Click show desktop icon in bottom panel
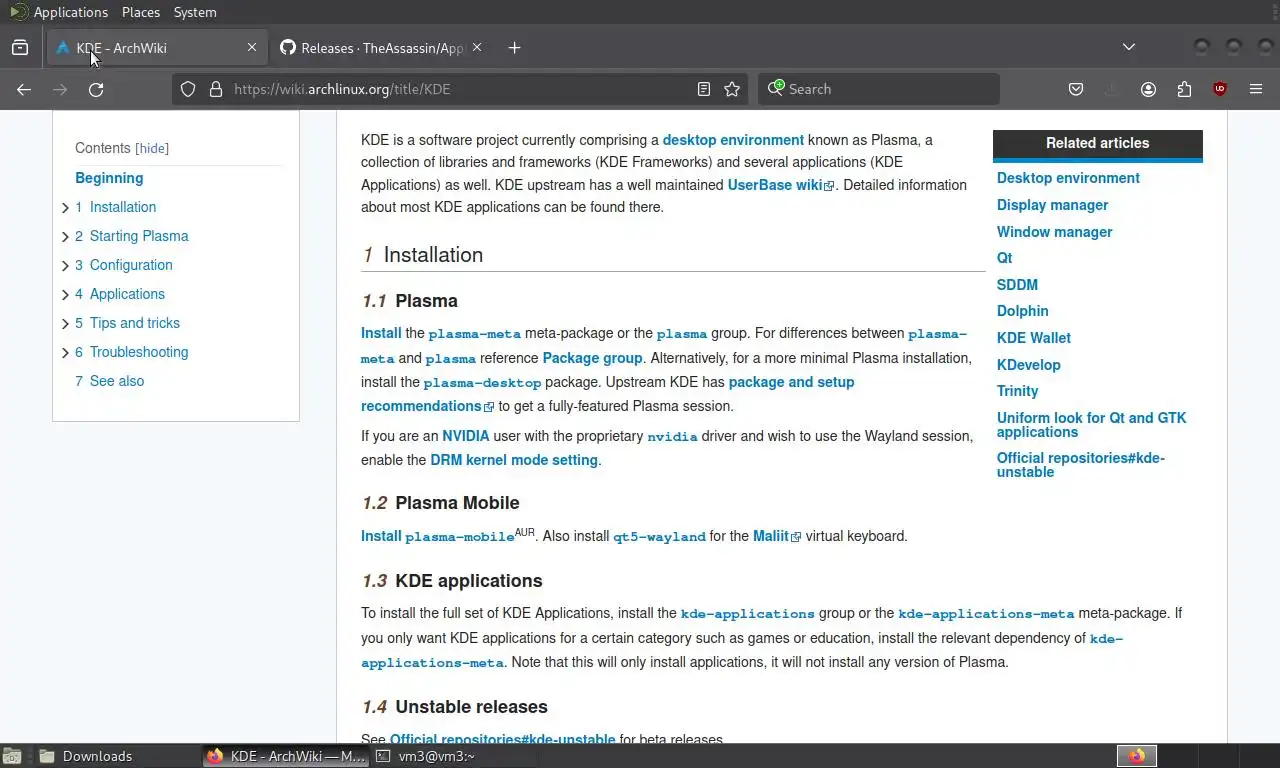 [11, 756]
